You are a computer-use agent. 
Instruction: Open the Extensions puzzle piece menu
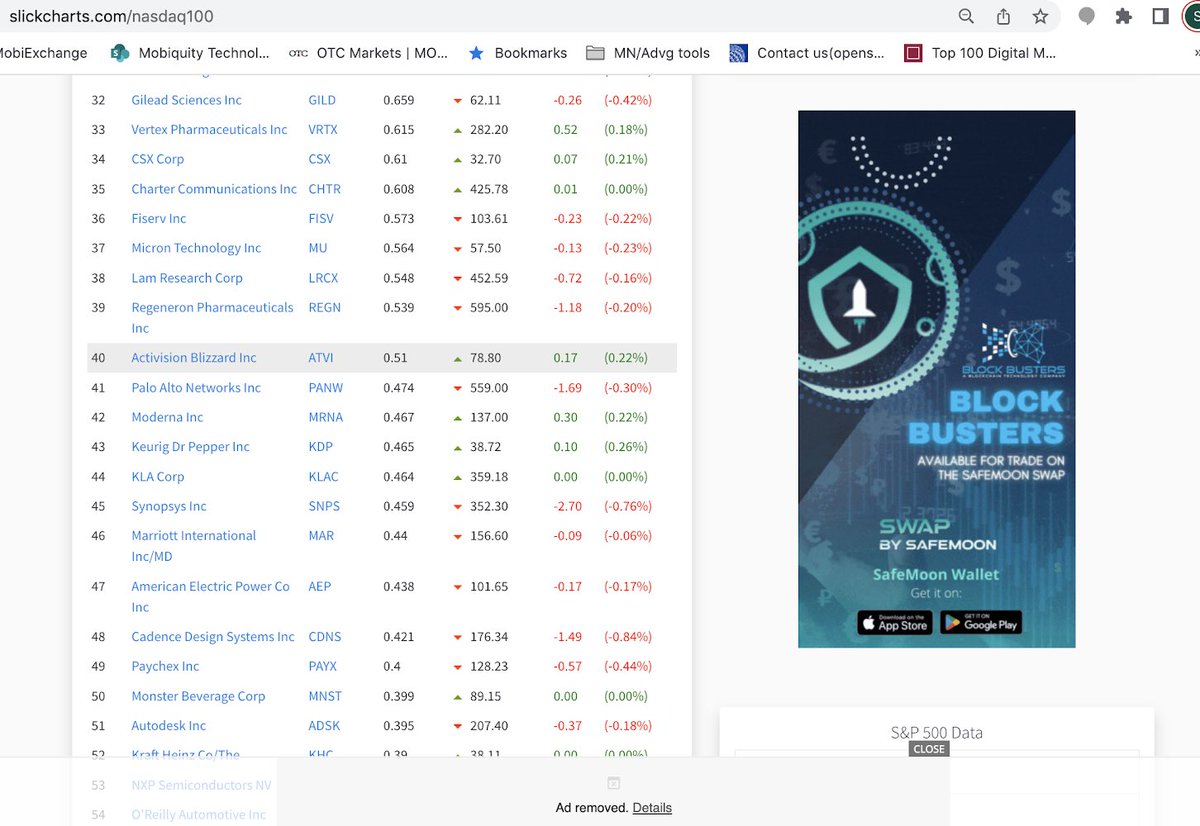point(1124,16)
